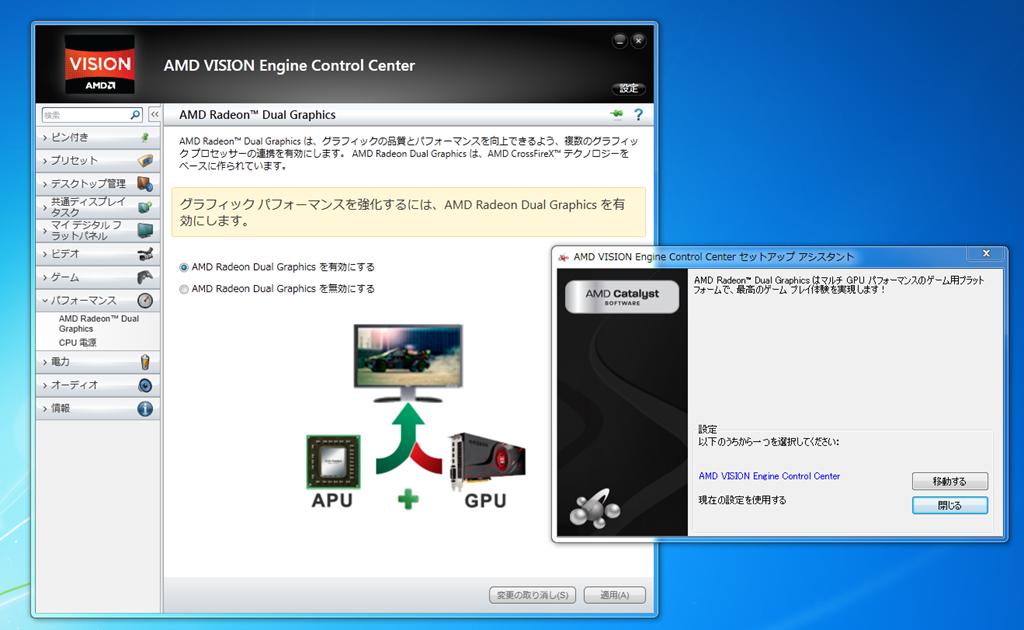Click the マイ デジタル フラットパネル monitor icon
1024x630 pixels.
coord(145,230)
